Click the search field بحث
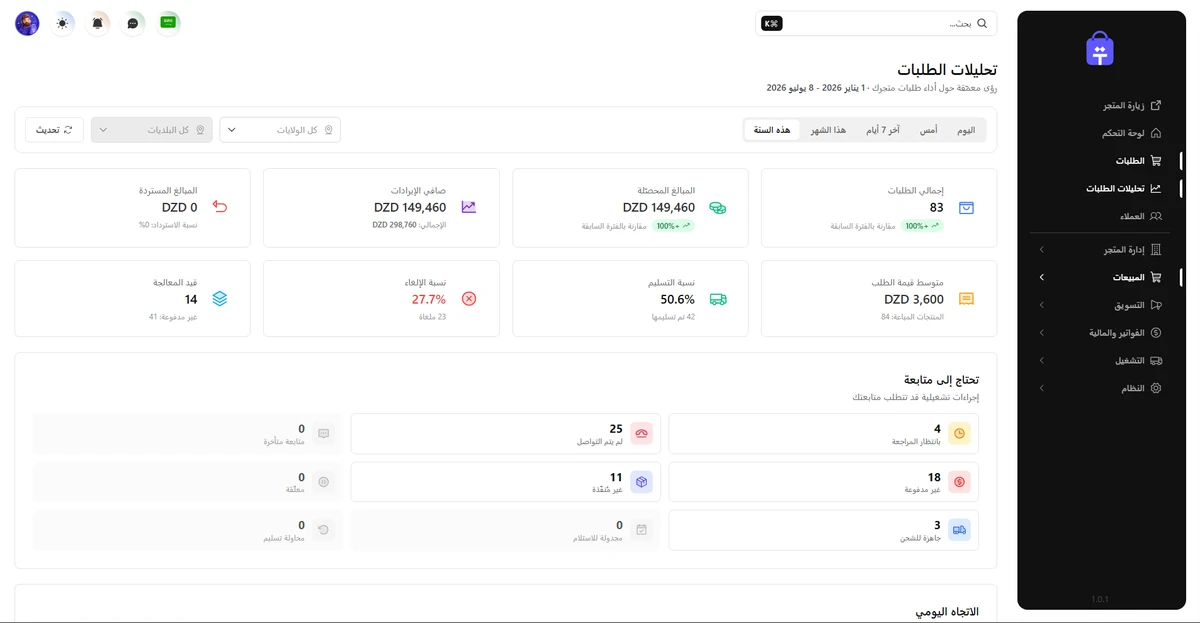This screenshot has width=1200, height=623. tap(876, 23)
